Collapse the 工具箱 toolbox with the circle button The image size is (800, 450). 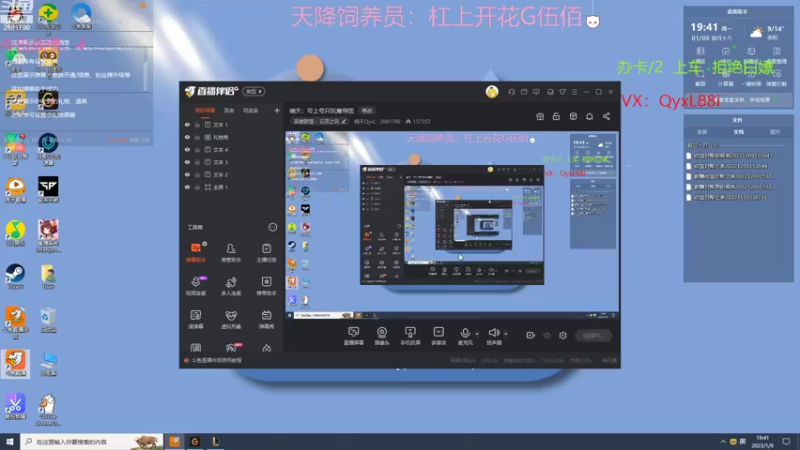tap(272, 227)
